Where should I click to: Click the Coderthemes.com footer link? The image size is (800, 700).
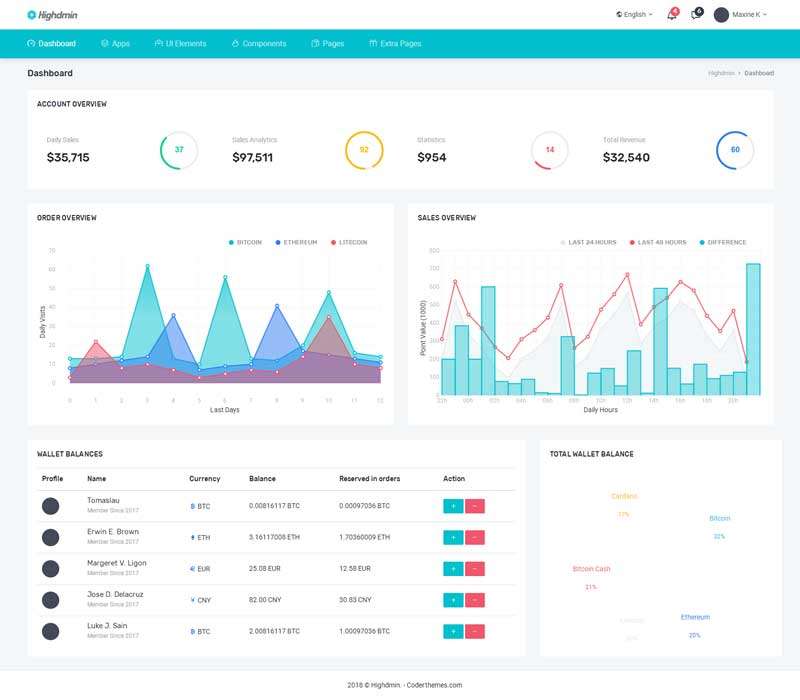[434, 685]
